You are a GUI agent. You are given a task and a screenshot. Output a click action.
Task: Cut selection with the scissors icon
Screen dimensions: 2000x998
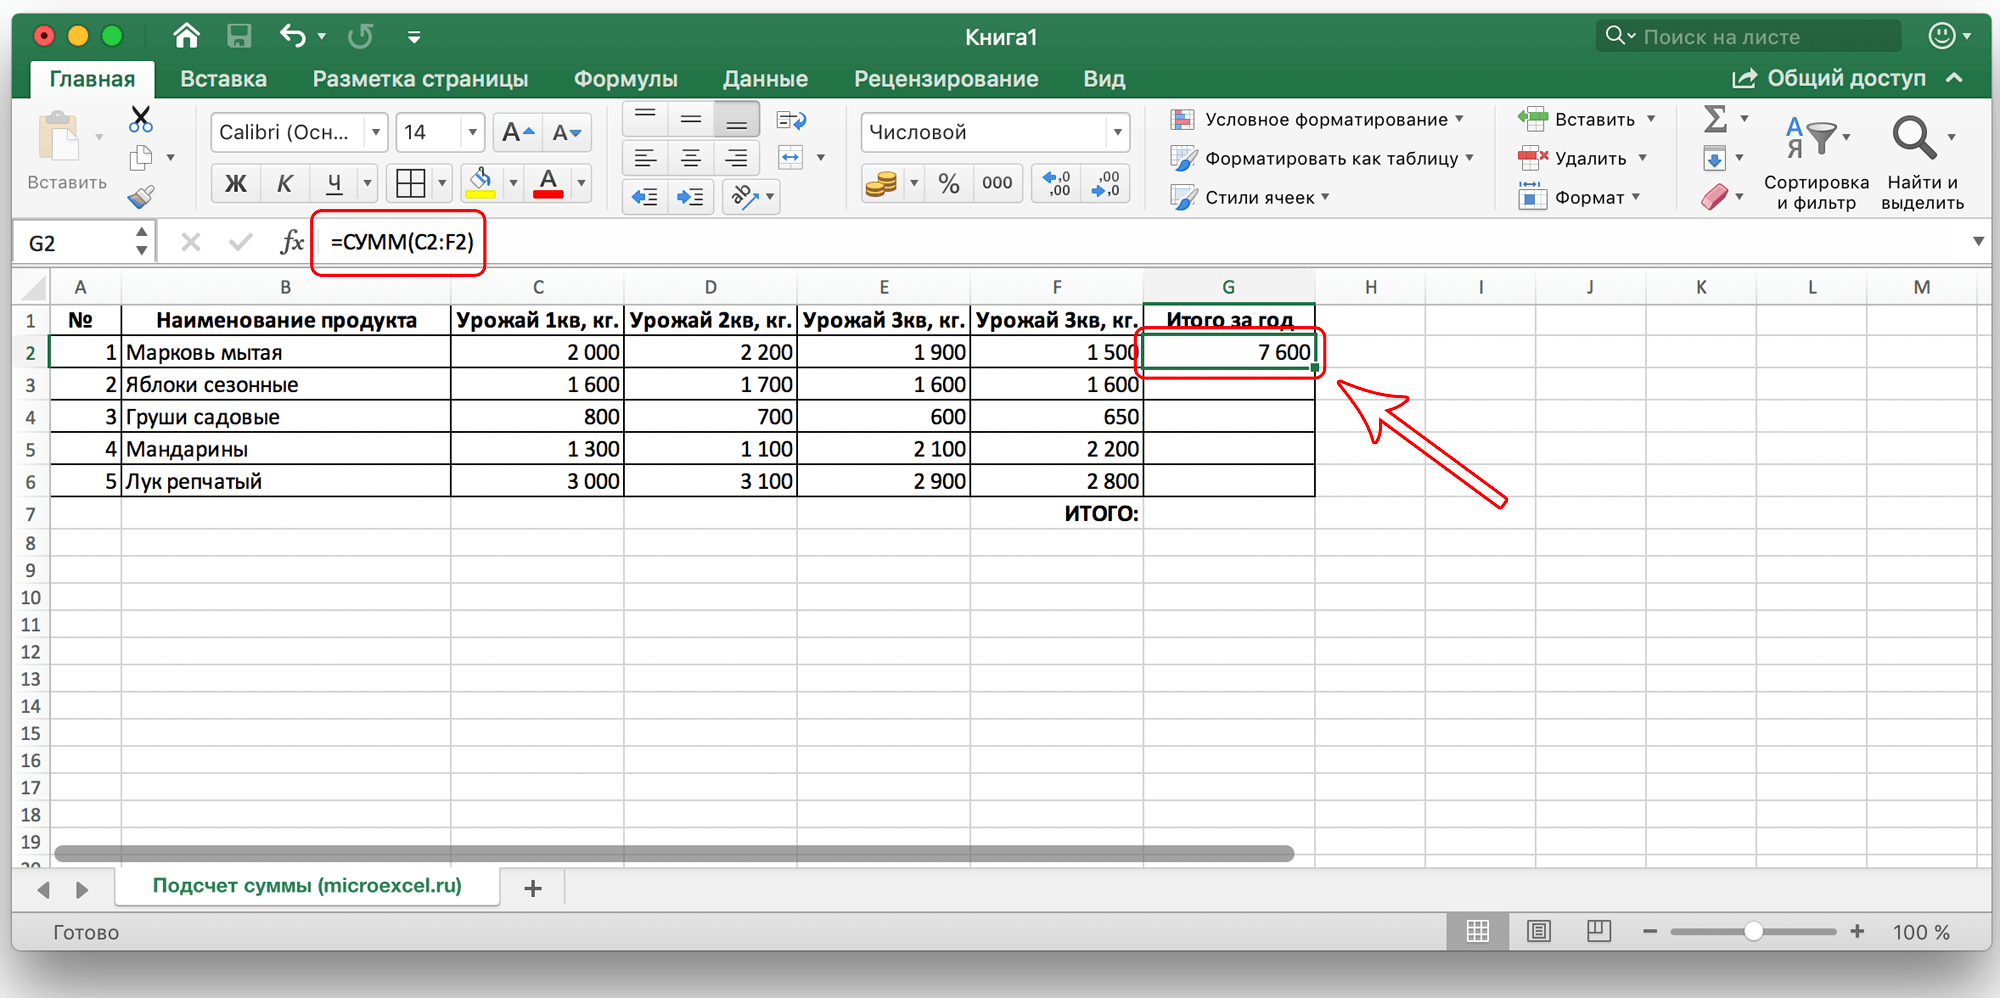[x=141, y=120]
